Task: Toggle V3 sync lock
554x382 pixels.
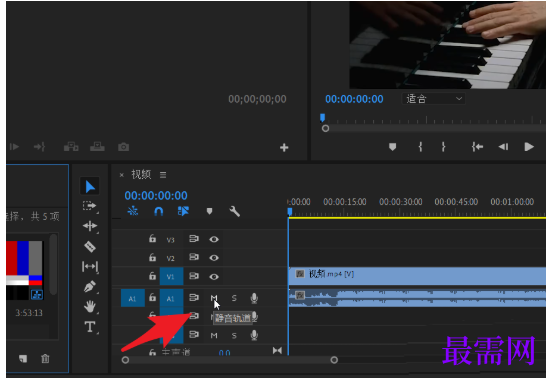Action: click(x=194, y=239)
